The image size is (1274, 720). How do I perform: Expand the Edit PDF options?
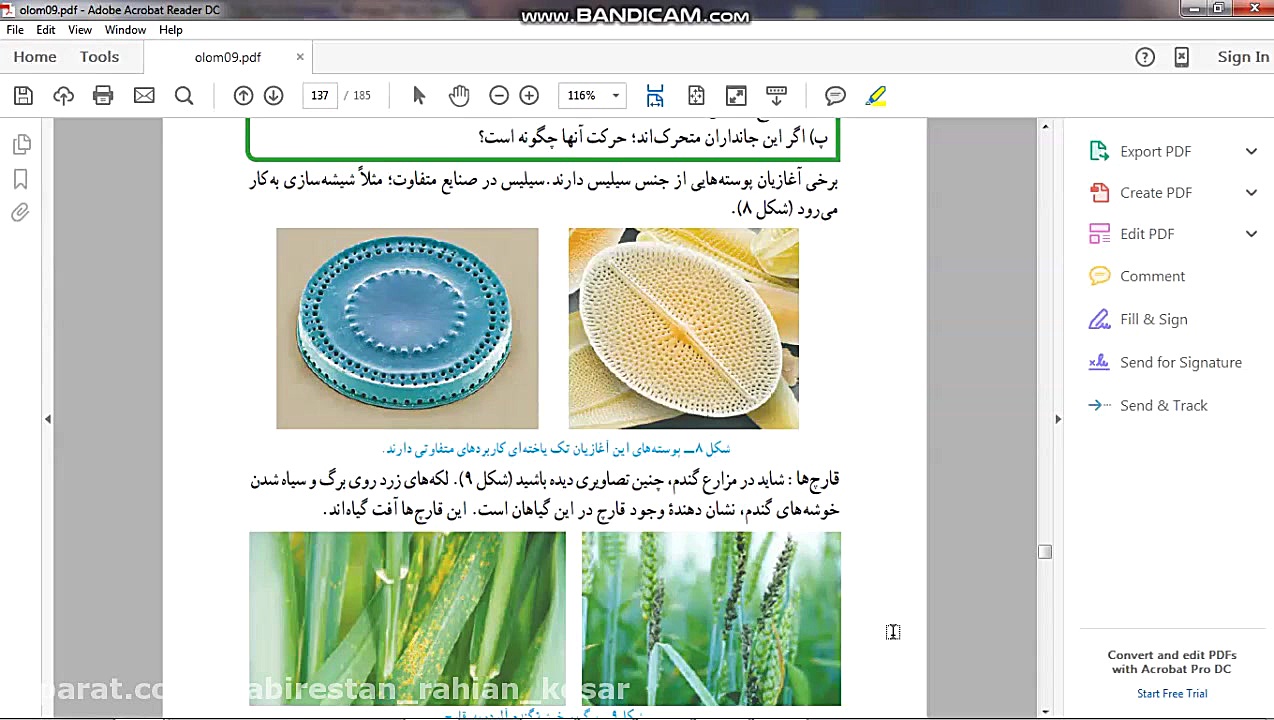tap(1147, 233)
